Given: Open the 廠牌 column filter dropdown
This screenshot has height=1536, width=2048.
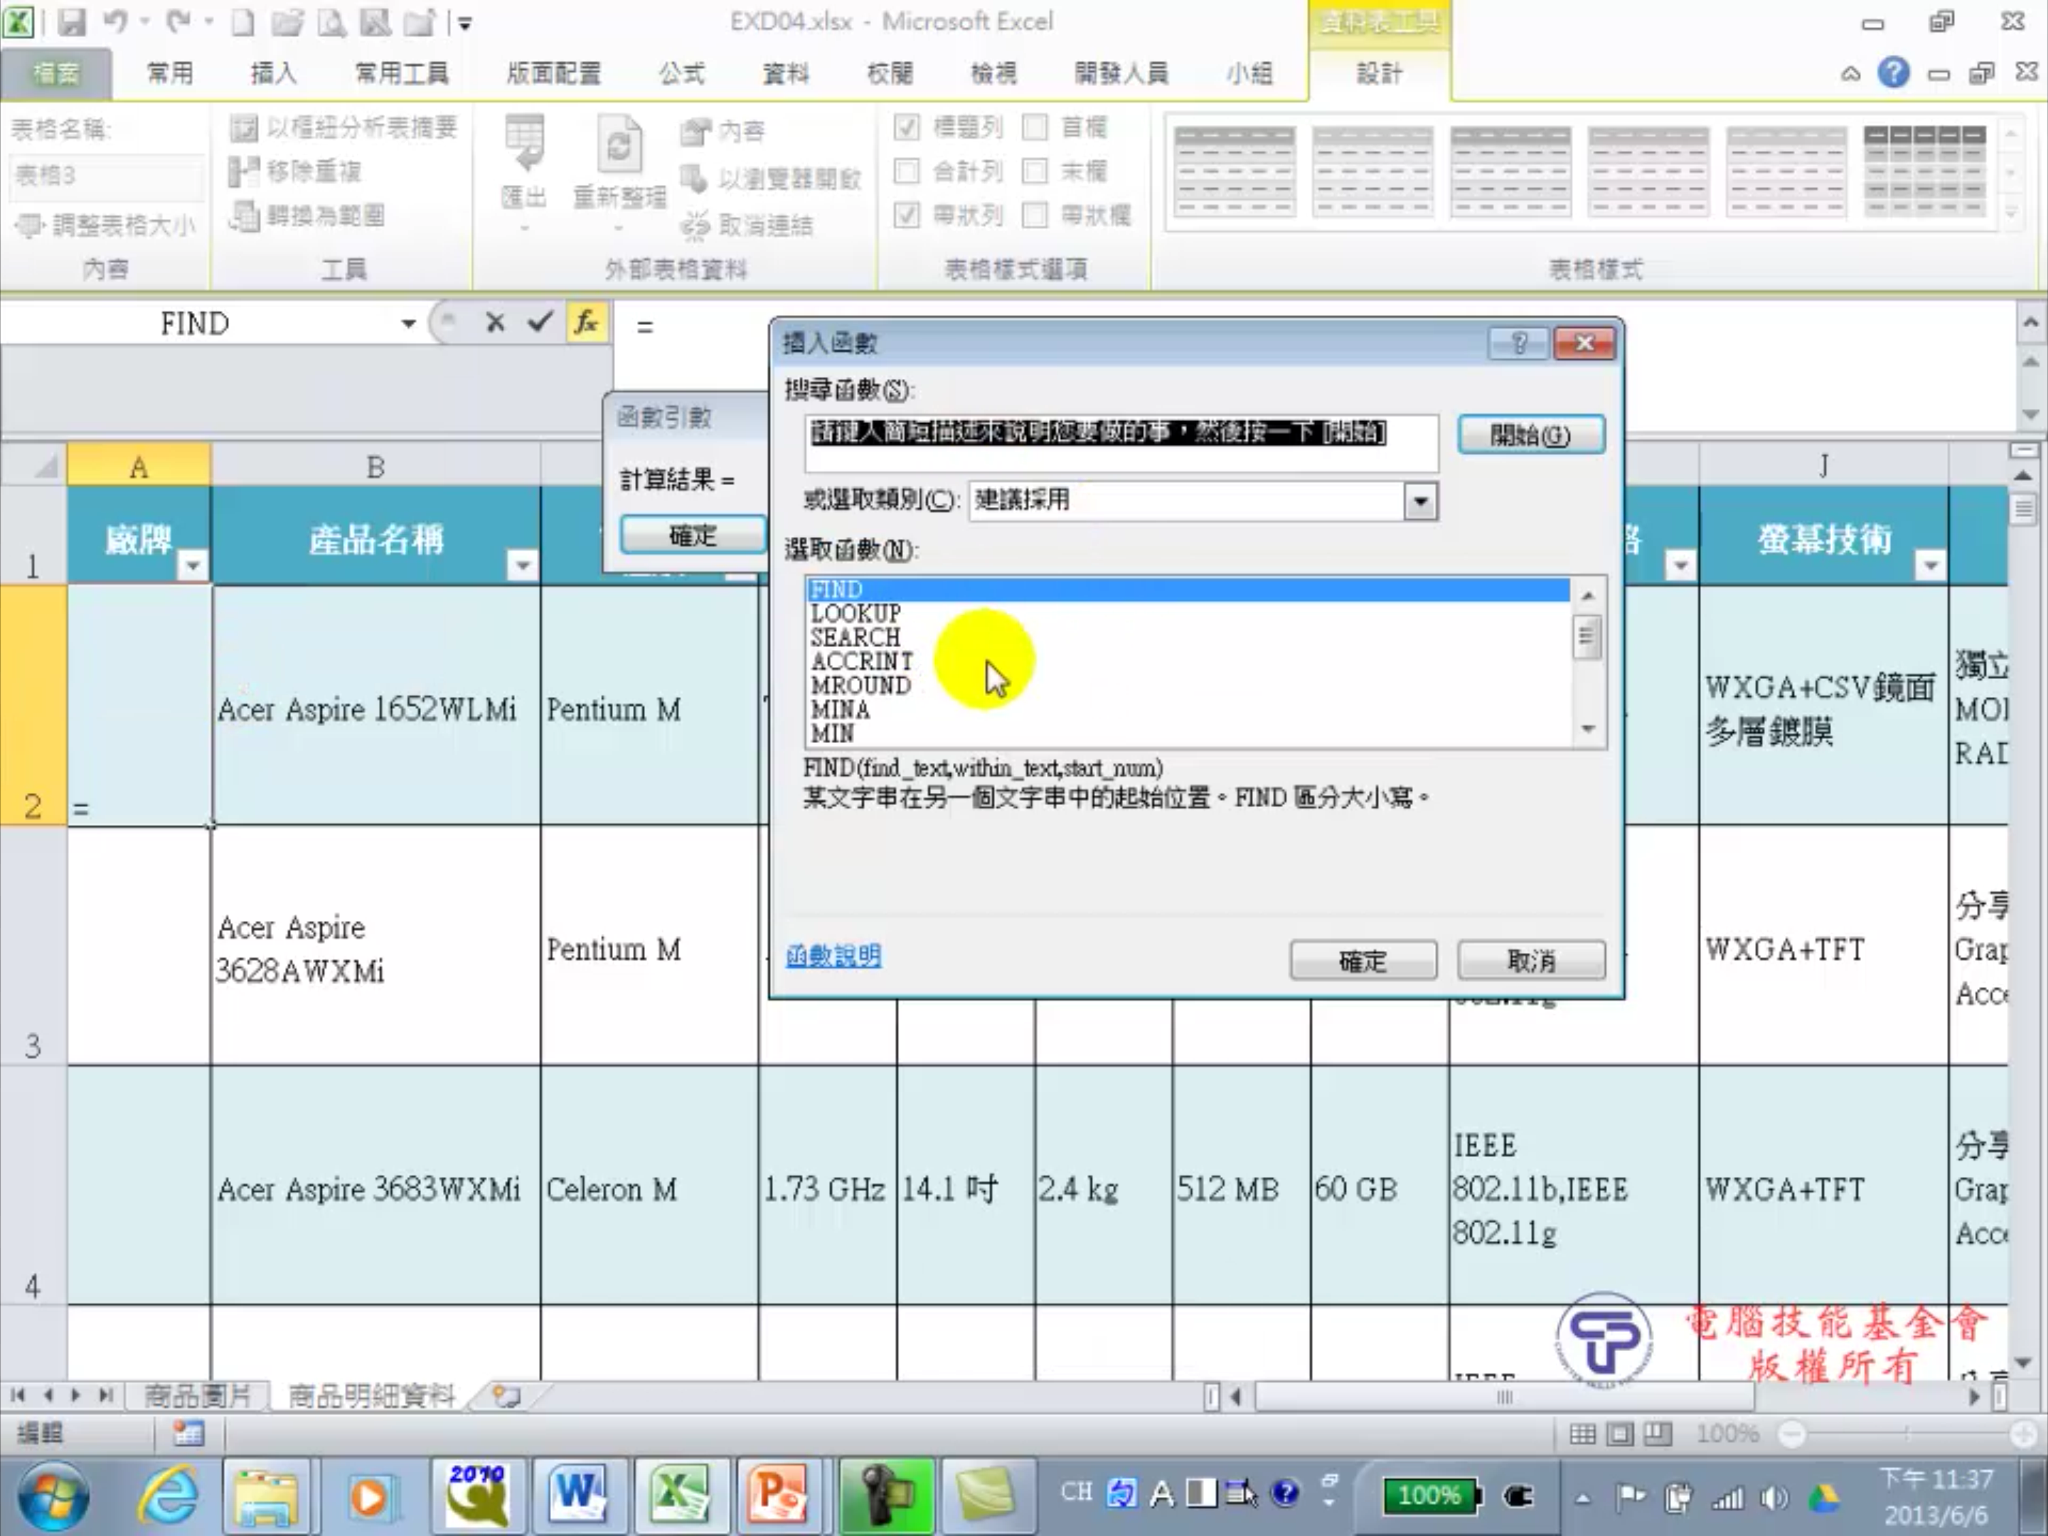Looking at the screenshot, I should [x=192, y=565].
